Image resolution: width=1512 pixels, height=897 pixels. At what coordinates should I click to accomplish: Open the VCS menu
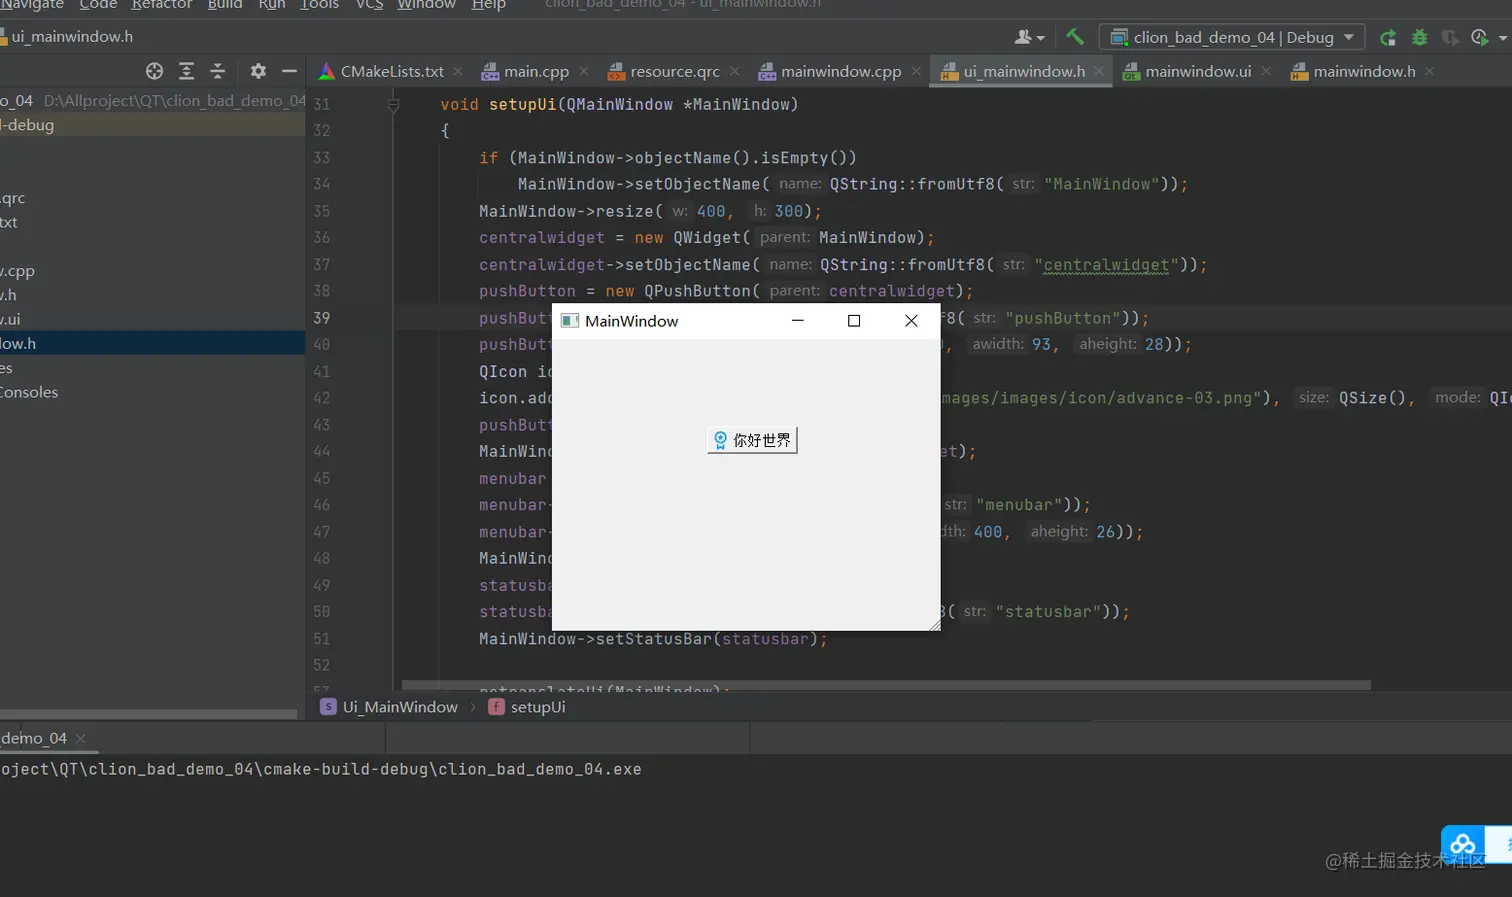pos(369,5)
